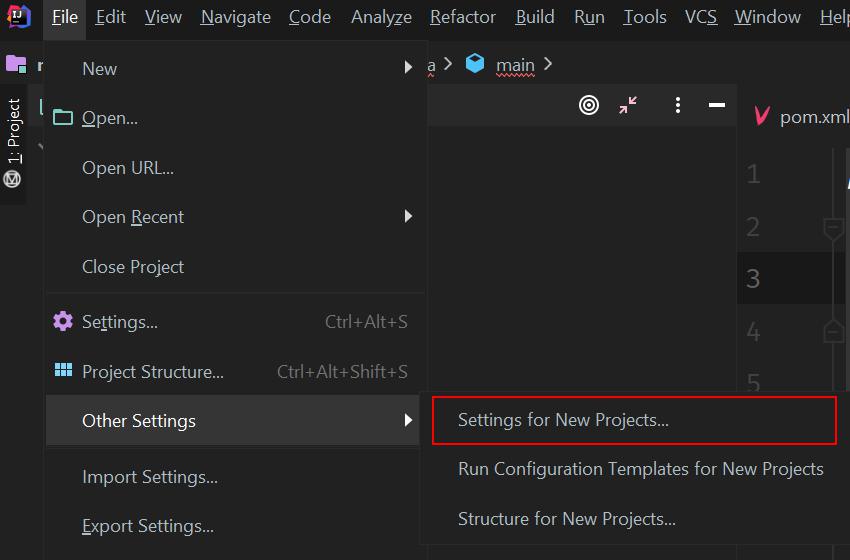Click the main module cube icon in breadcrumb
850x560 pixels.
(x=475, y=63)
